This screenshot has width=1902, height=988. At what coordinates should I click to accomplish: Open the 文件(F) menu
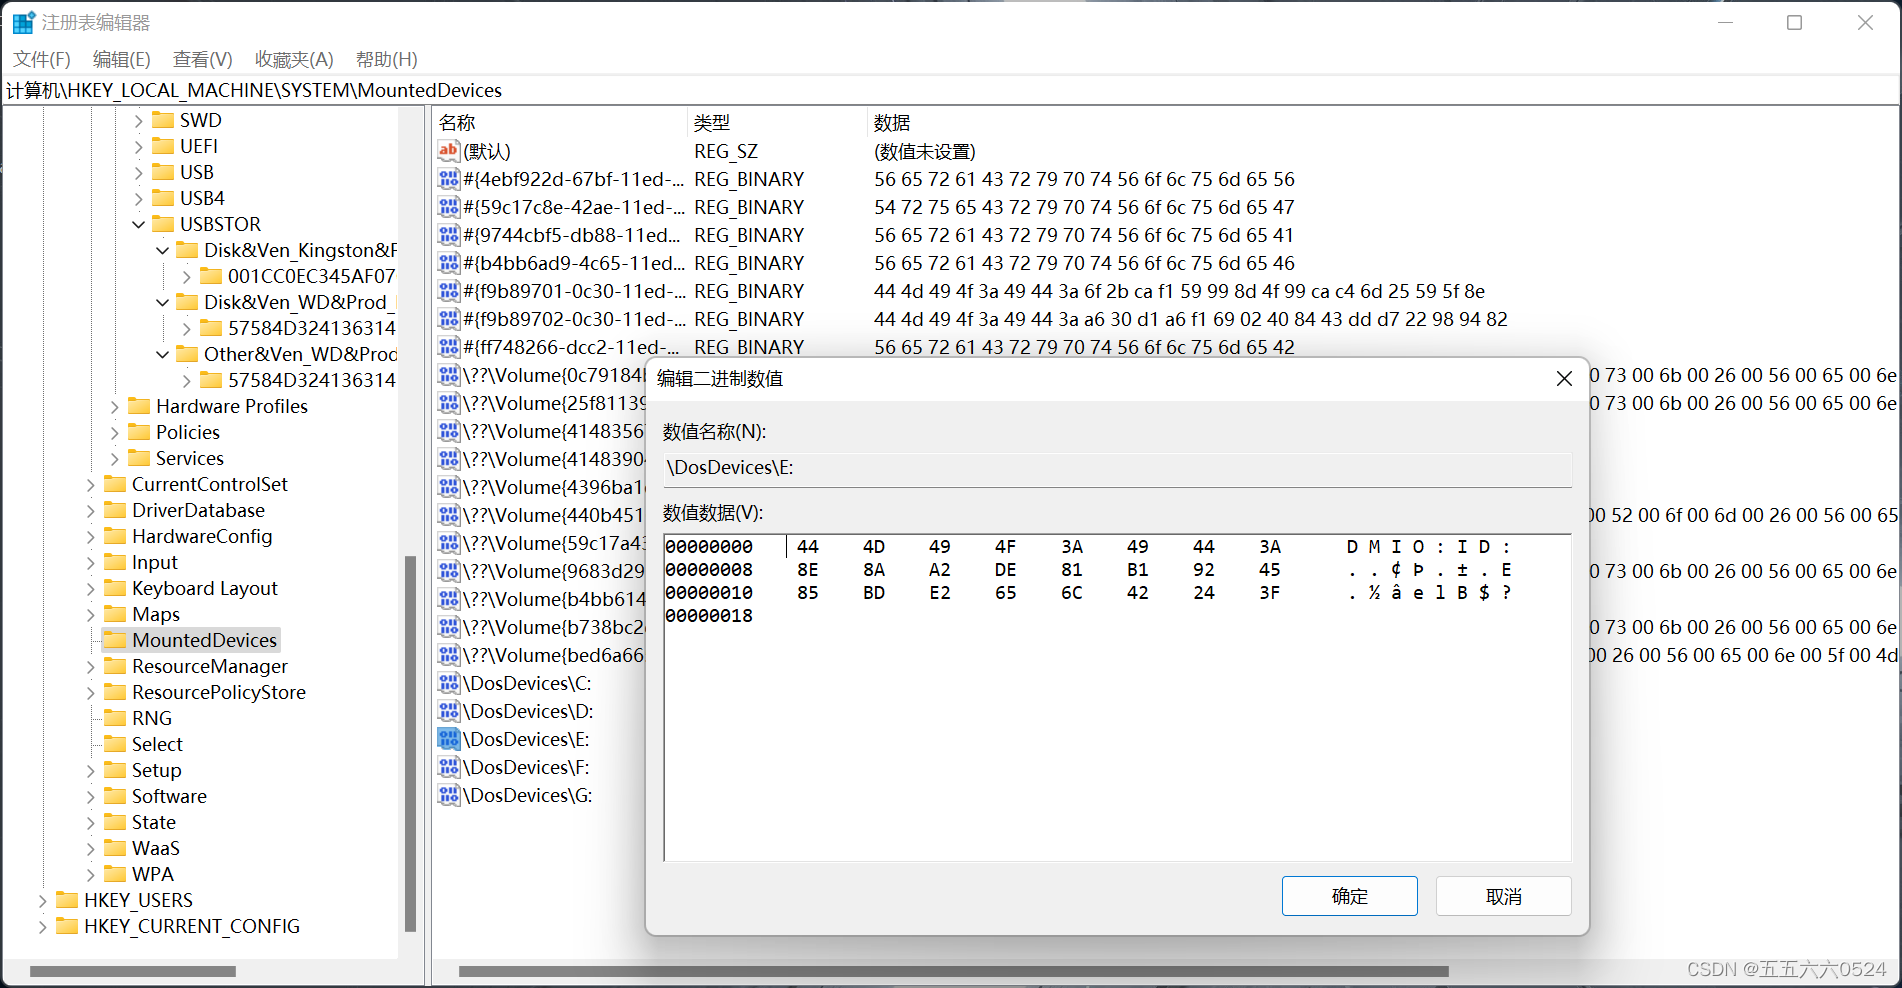(x=42, y=59)
